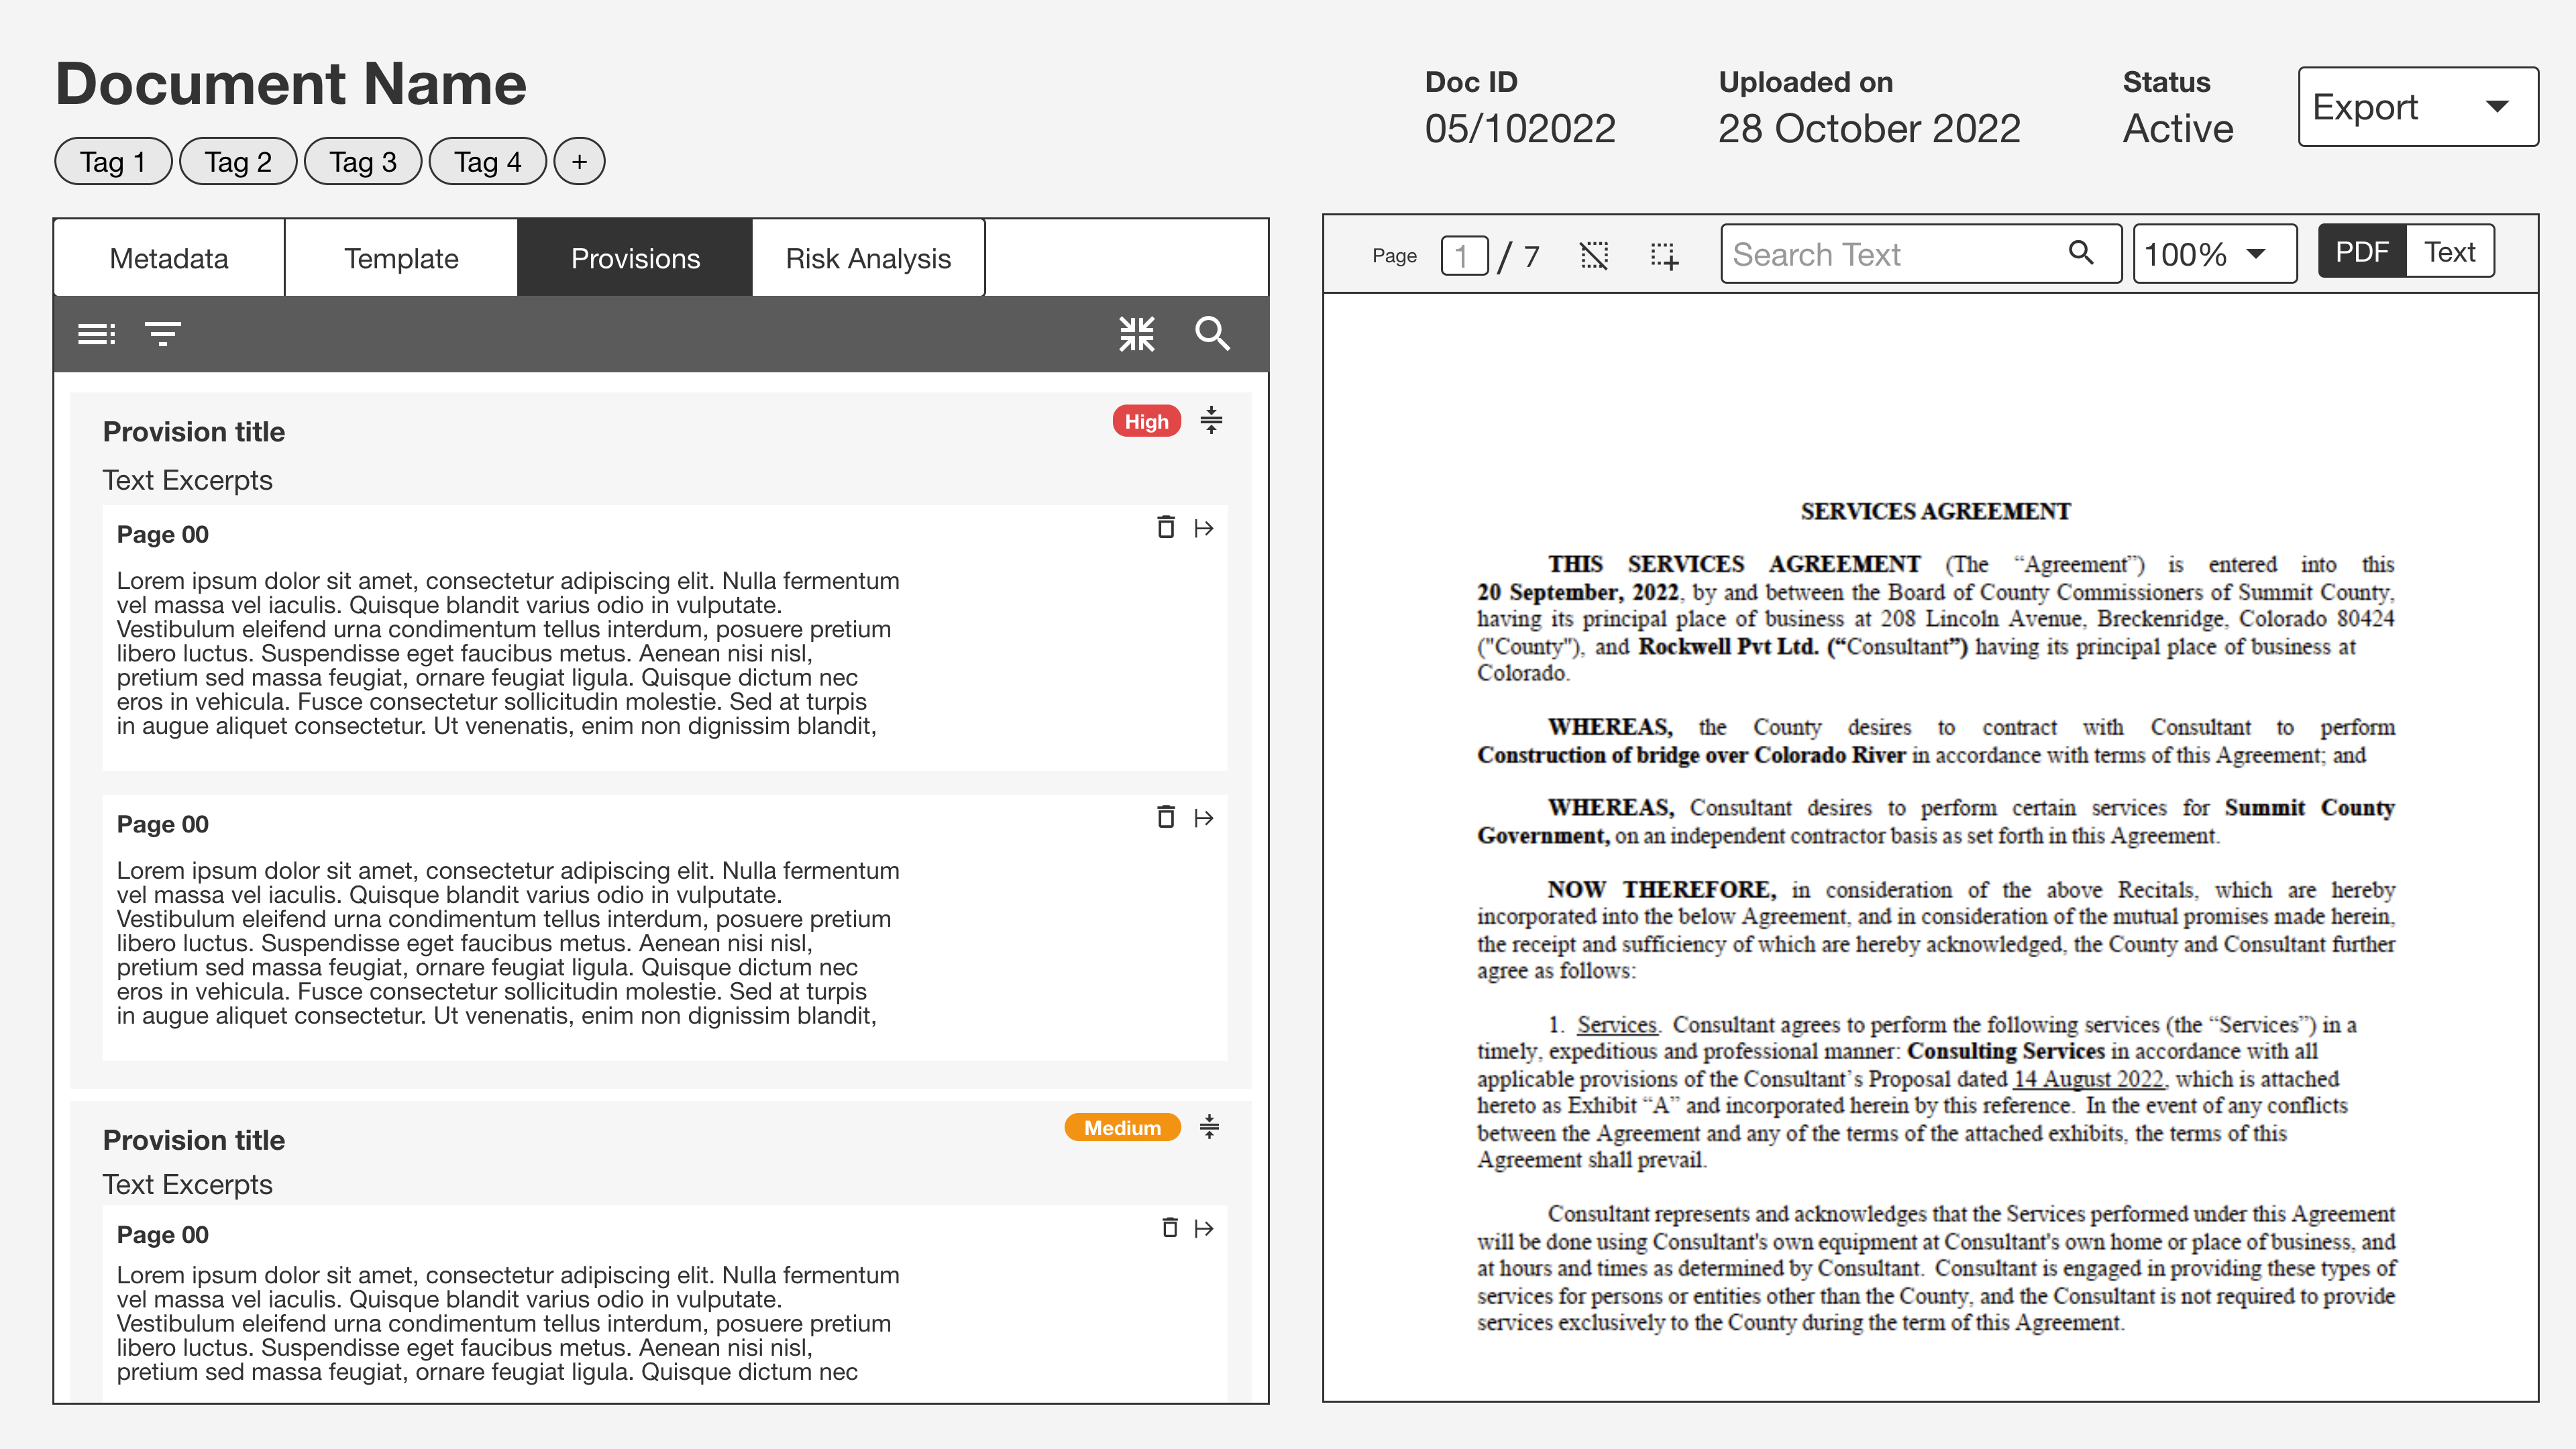This screenshot has height=1449, width=2576.
Task: Click the plus button to add a tag
Action: point(579,161)
